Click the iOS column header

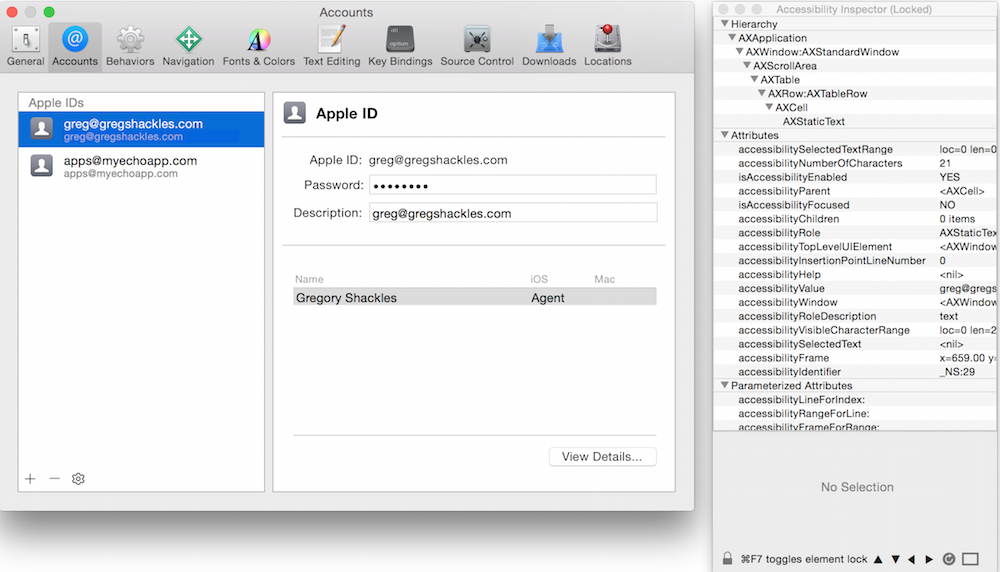tap(539, 279)
